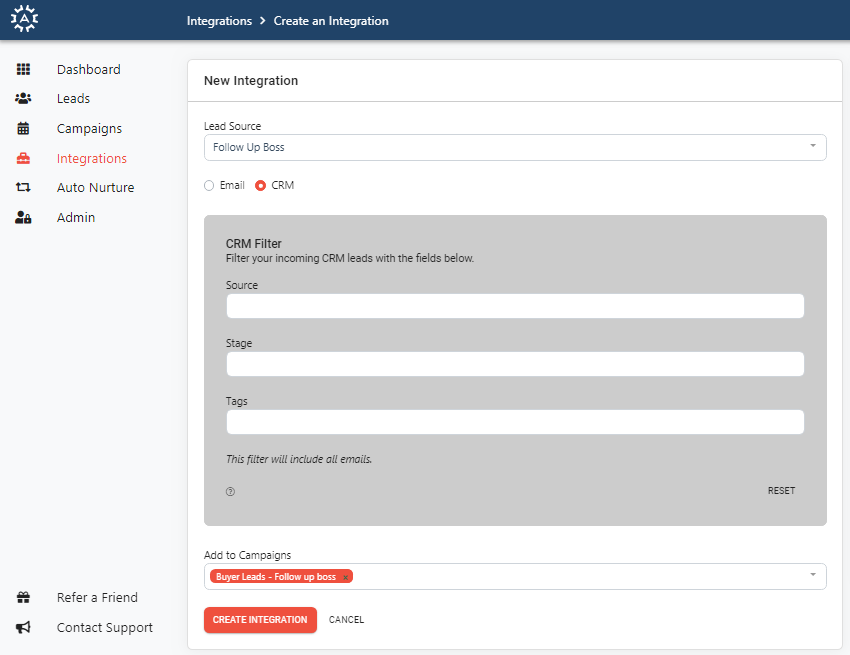The height and width of the screenshot is (655, 850).
Task: Focus the Stage filter input
Action: [x=515, y=364]
